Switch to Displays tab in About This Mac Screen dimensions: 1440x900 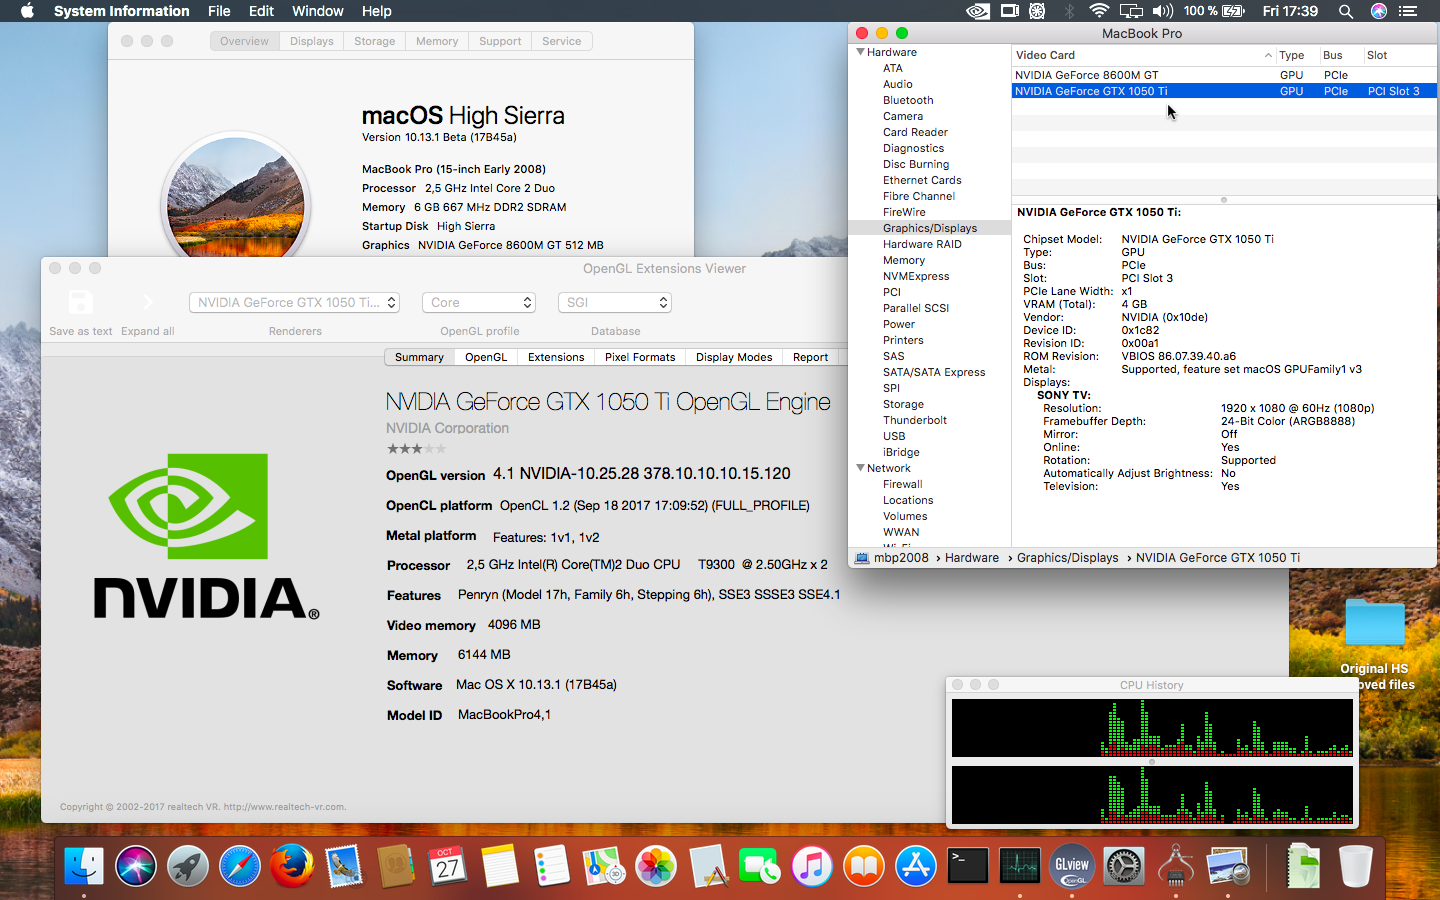coord(312,41)
